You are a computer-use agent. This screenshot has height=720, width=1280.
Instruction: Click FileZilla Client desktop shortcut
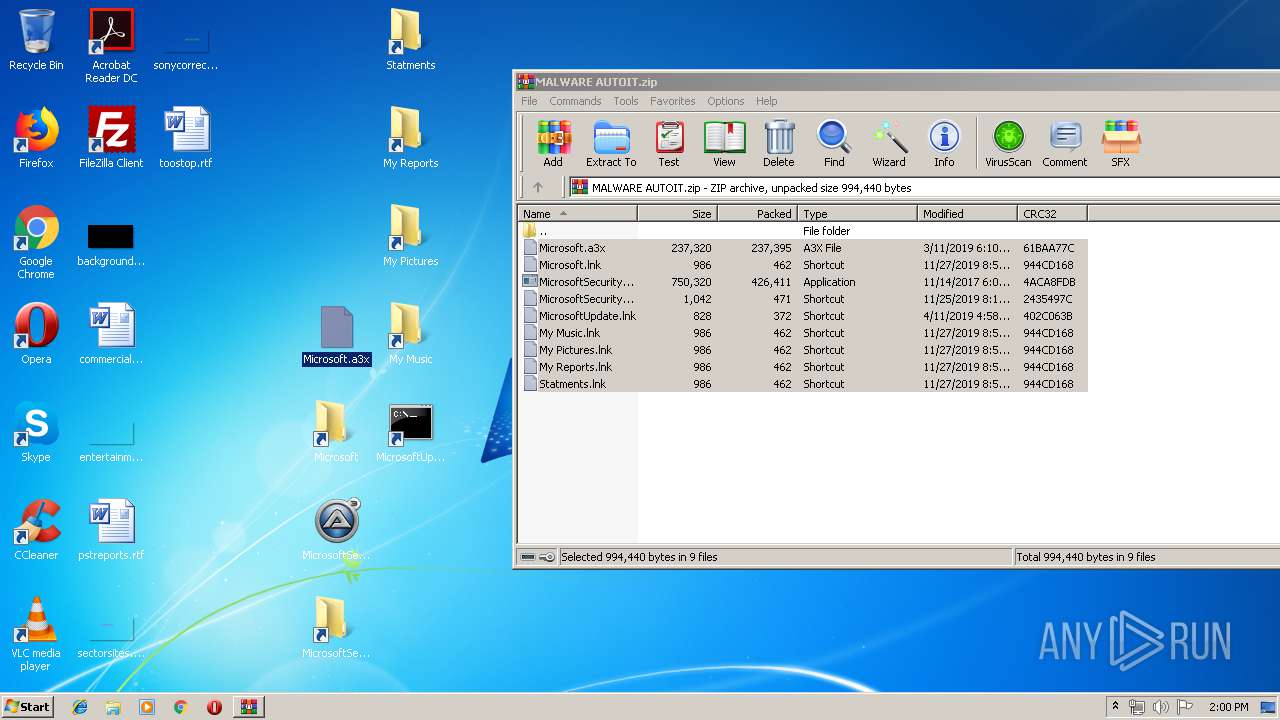[111, 138]
